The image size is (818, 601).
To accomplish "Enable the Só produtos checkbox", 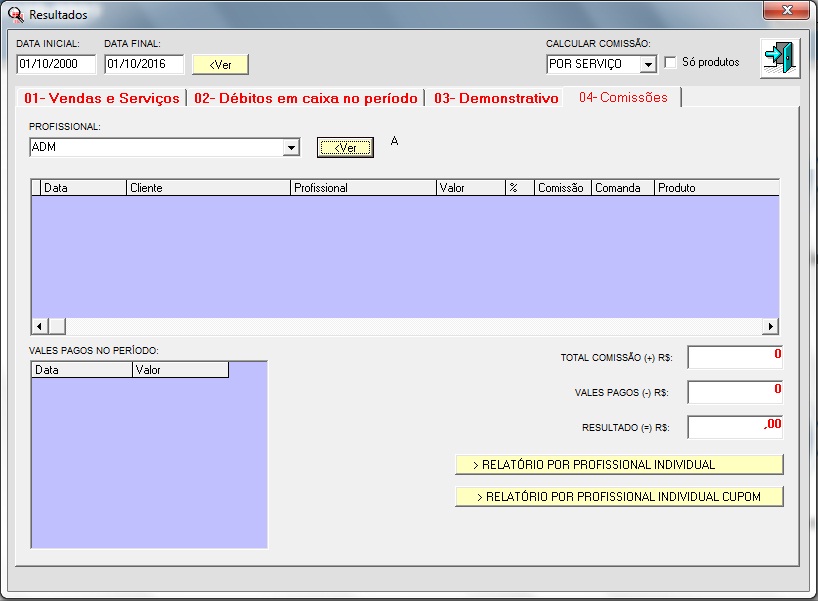I will (671, 63).
